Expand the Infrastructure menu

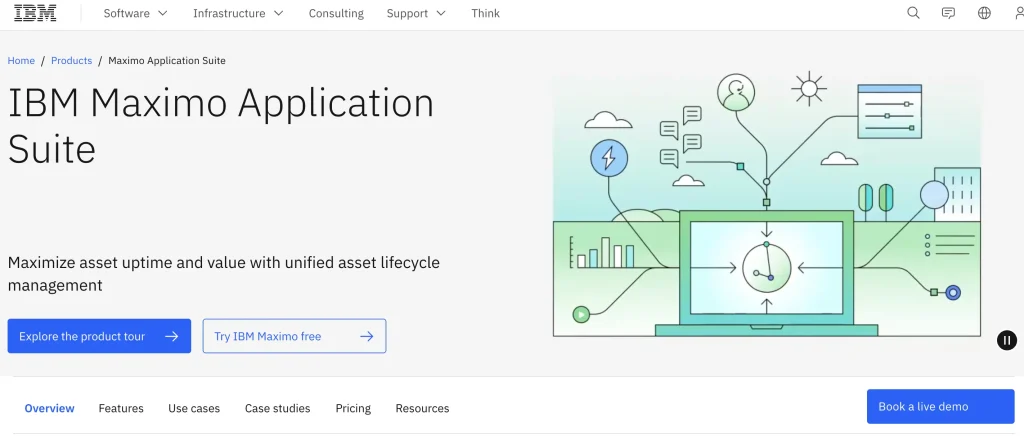click(x=238, y=13)
